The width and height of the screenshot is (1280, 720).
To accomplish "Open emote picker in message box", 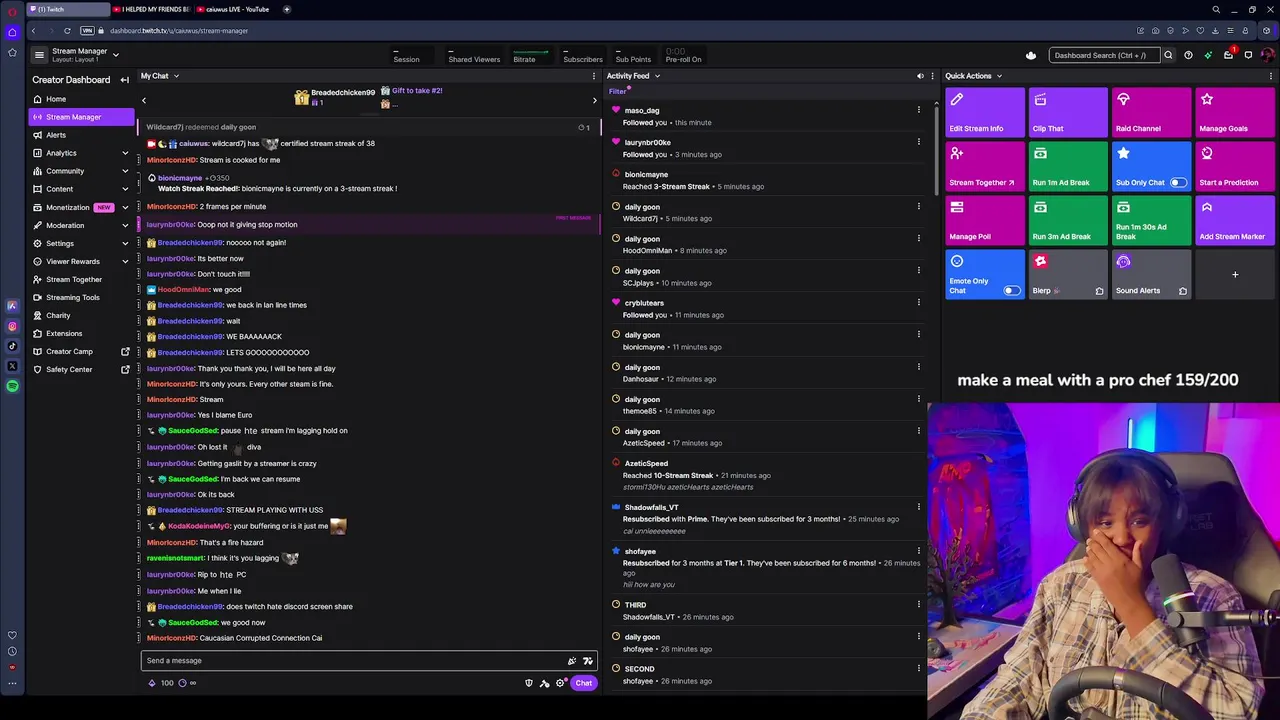I will click(x=588, y=660).
